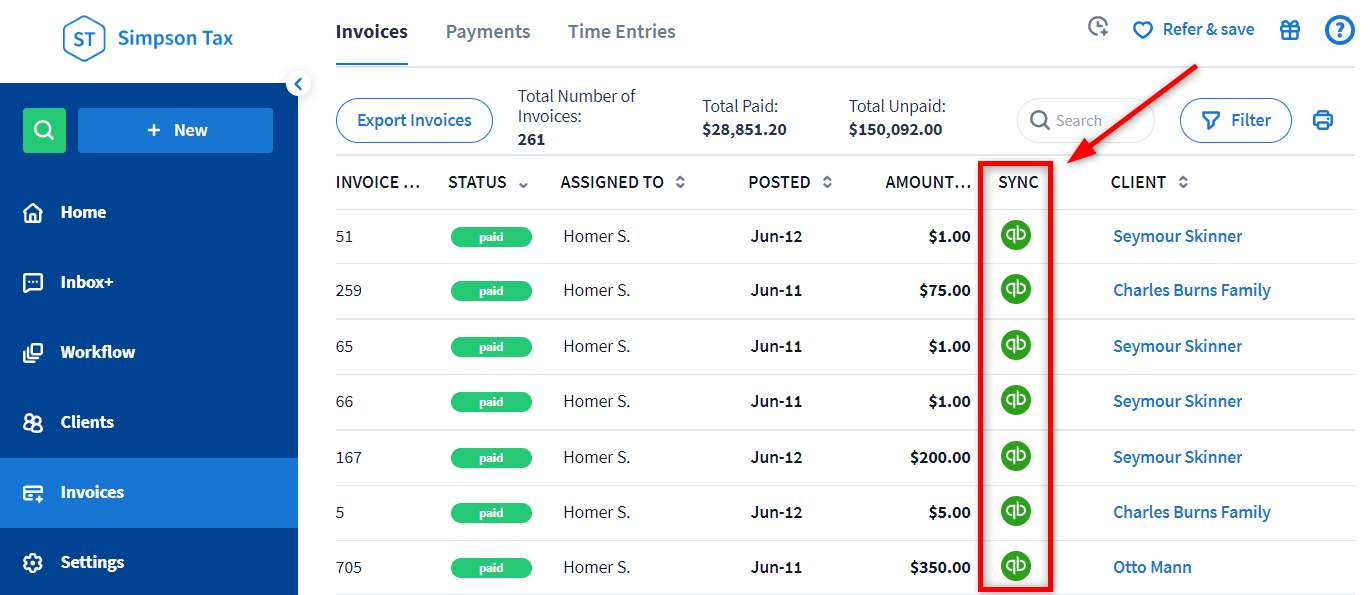Switch to the Time Entries tab
This screenshot has width=1371, height=595.
pyautogui.click(x=621, y=31)
